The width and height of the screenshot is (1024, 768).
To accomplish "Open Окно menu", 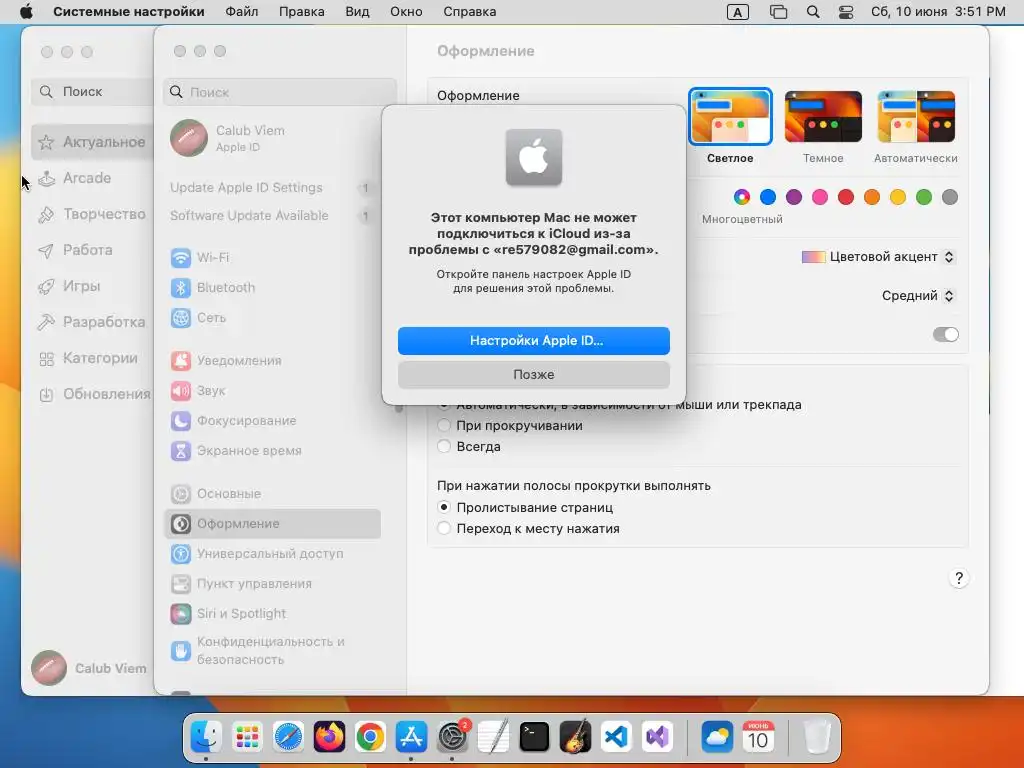I will click(406, 12).
